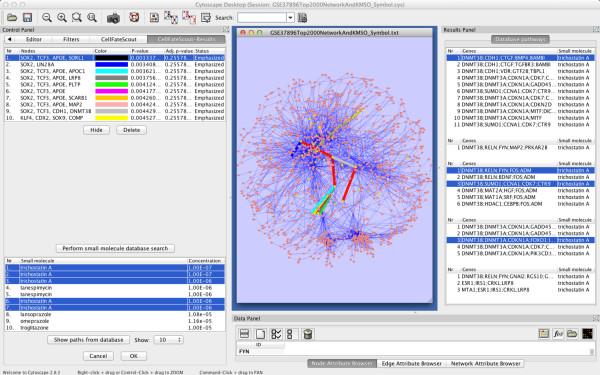Select the CellFateScout-Results tab
Image resolution: width=600 pixels, height=375 pixels.
186,39
